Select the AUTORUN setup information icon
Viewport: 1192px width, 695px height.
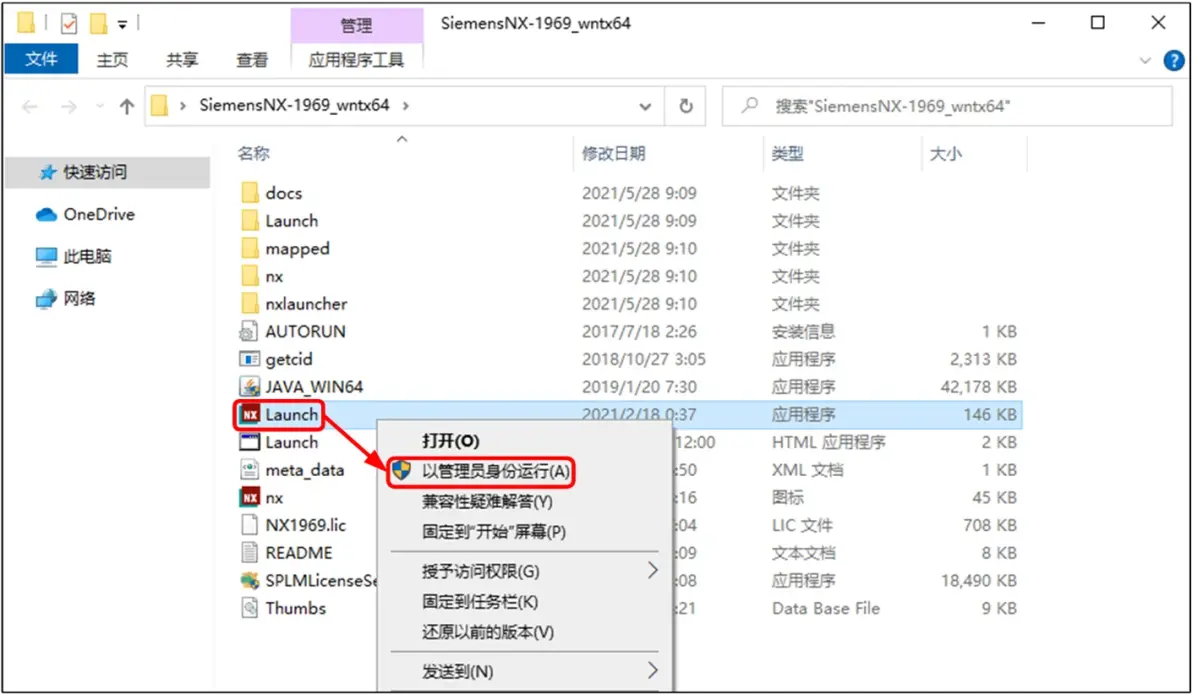click(249, 332)
